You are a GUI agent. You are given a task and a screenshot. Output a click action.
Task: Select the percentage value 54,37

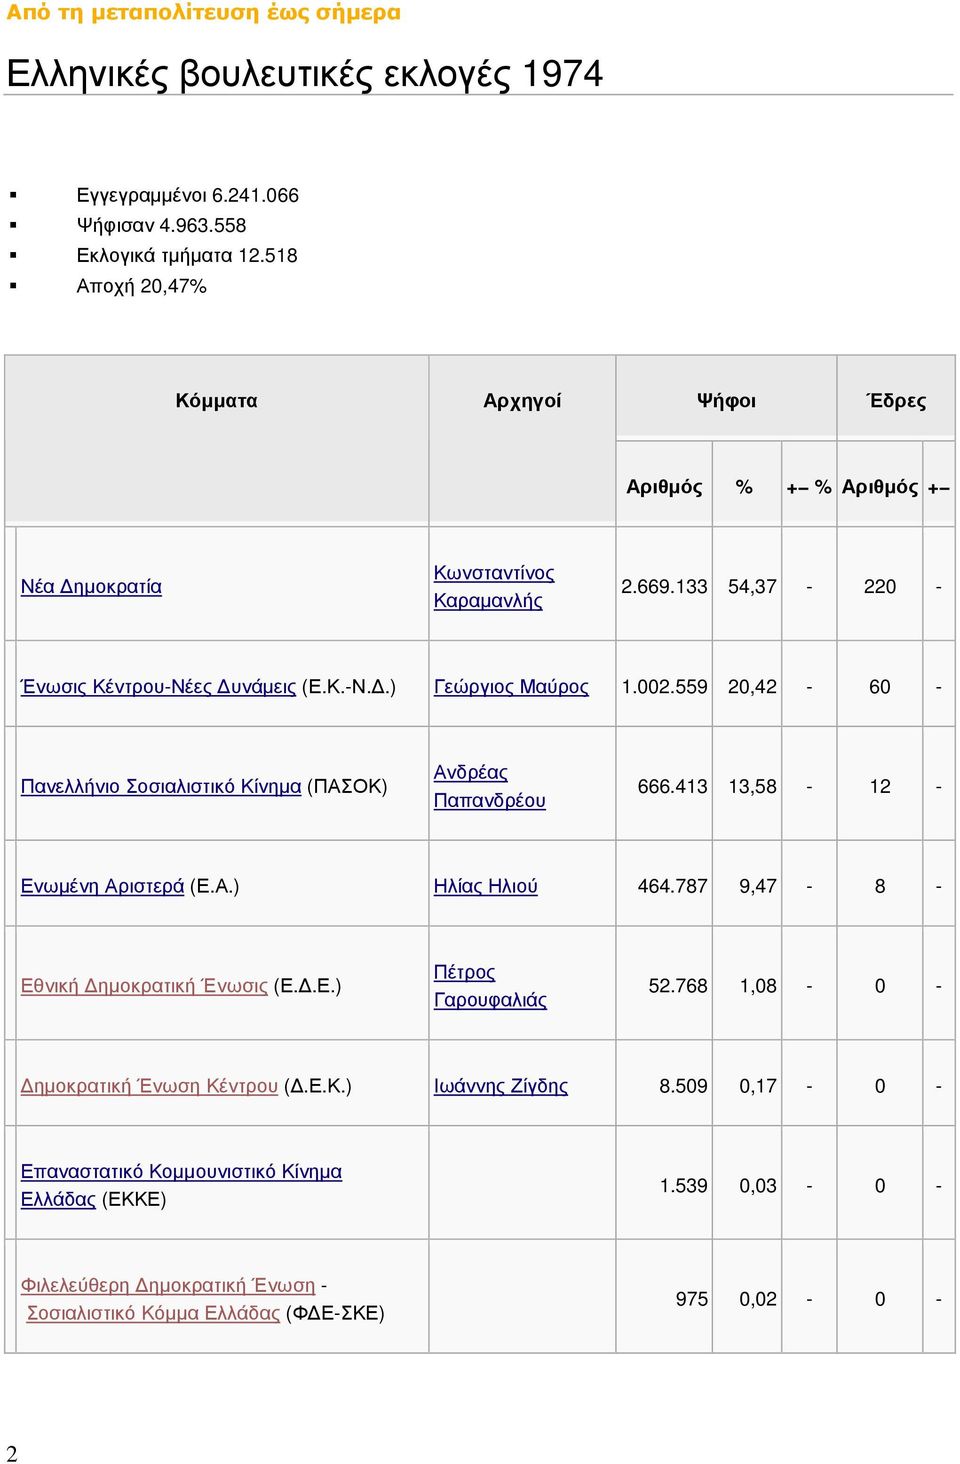pos(752,587)
